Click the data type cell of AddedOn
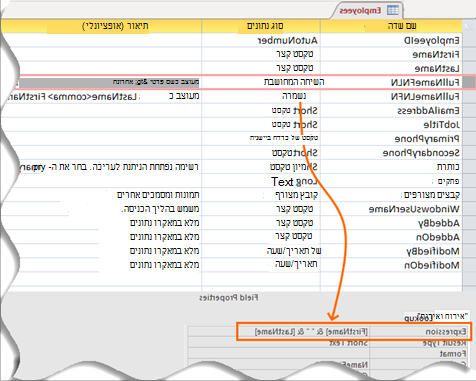This screenshot has height=381, width=476. coord(261,237)
